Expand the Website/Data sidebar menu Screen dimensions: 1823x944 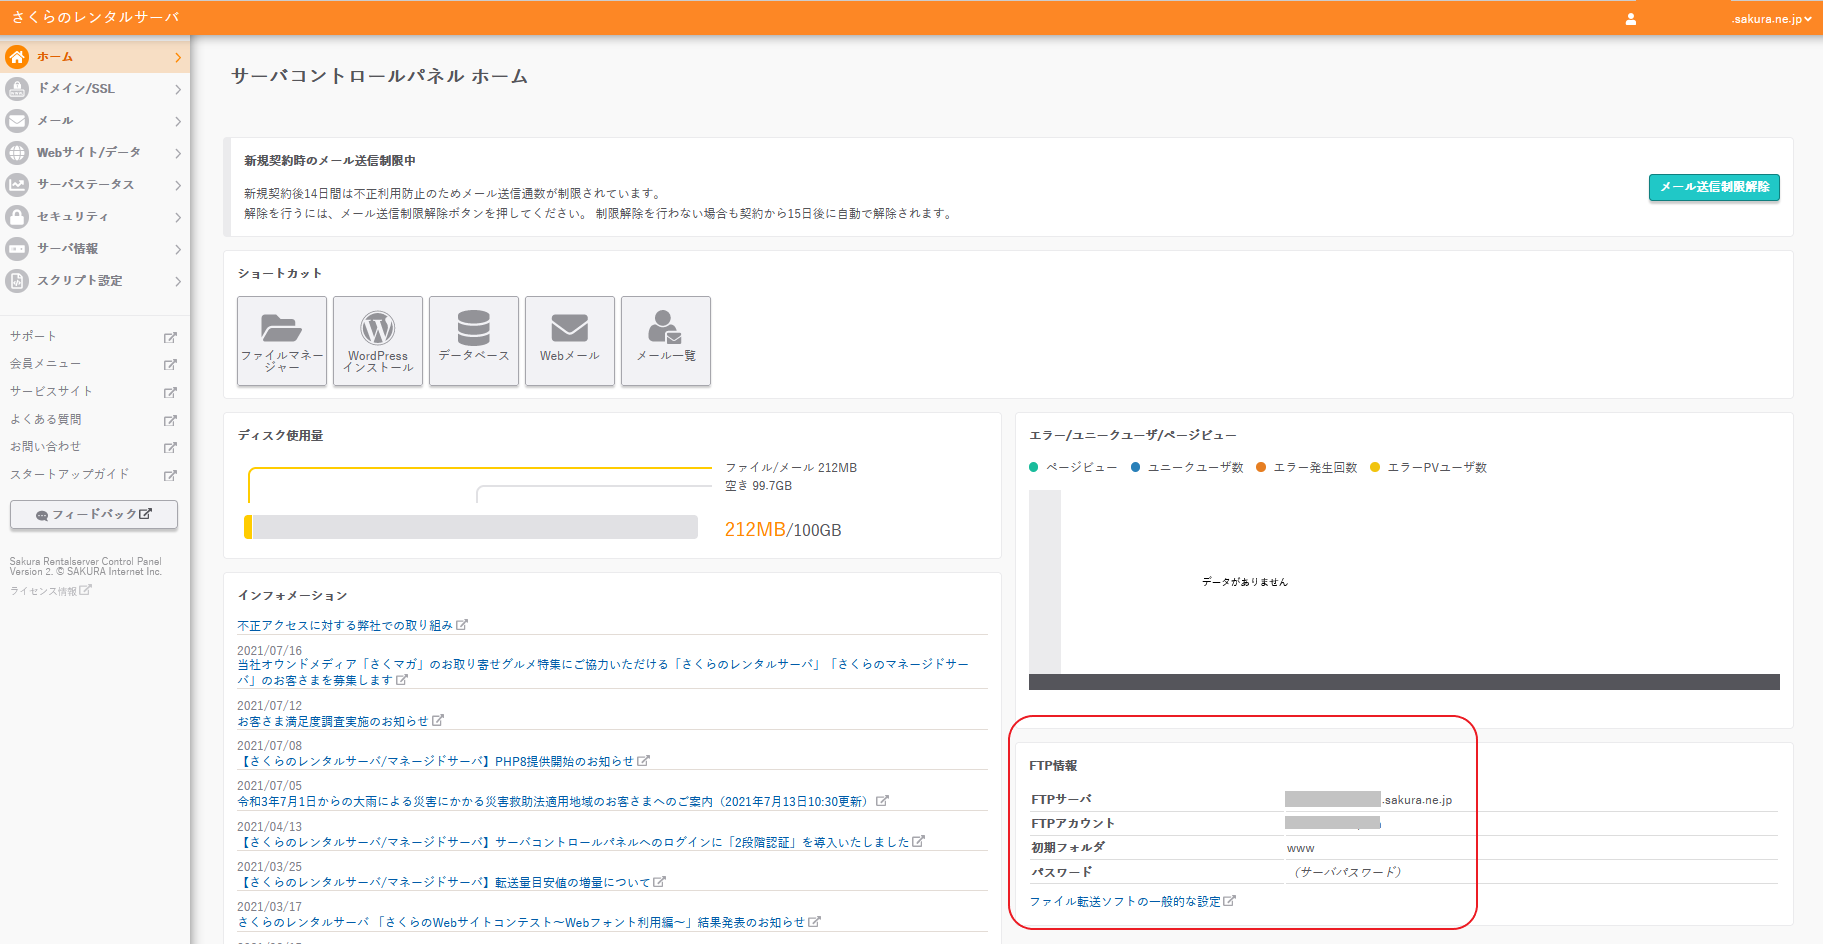tap(94, 153)
